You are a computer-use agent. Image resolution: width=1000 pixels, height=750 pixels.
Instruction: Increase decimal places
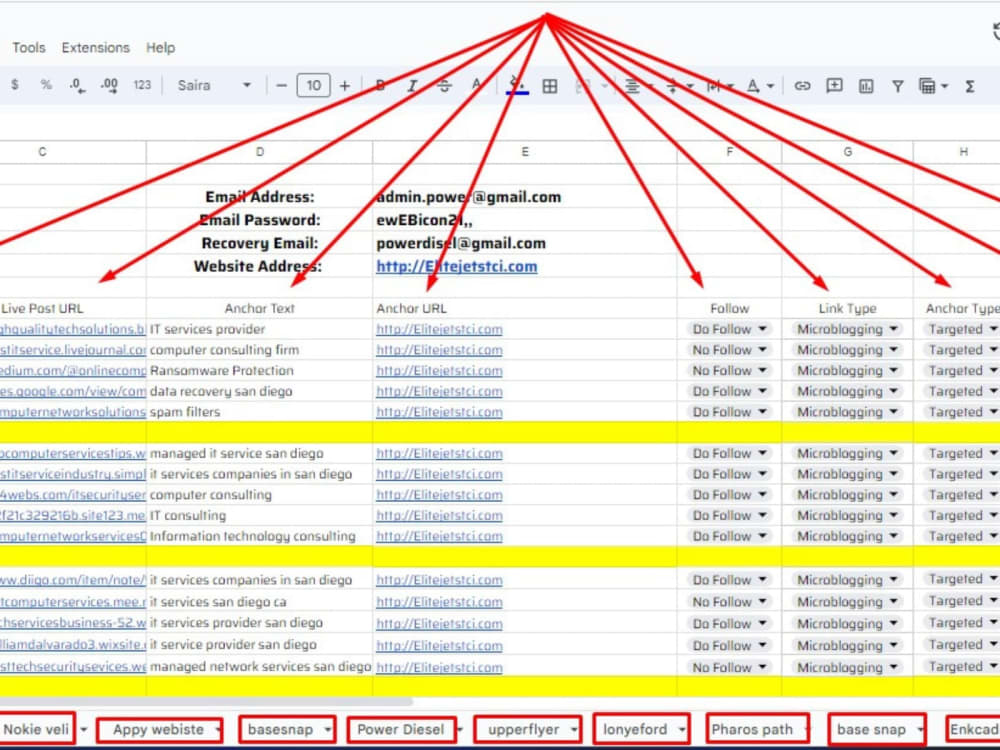(x=109, y=85)
